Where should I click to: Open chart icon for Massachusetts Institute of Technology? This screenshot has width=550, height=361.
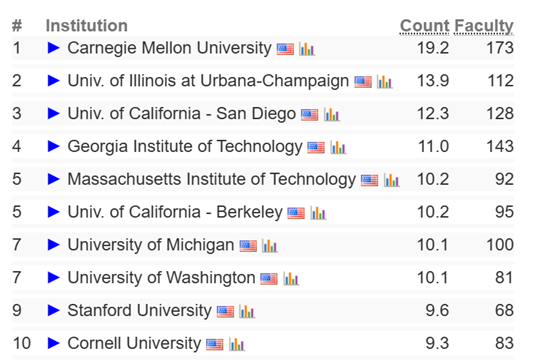(x=392, y=180)
